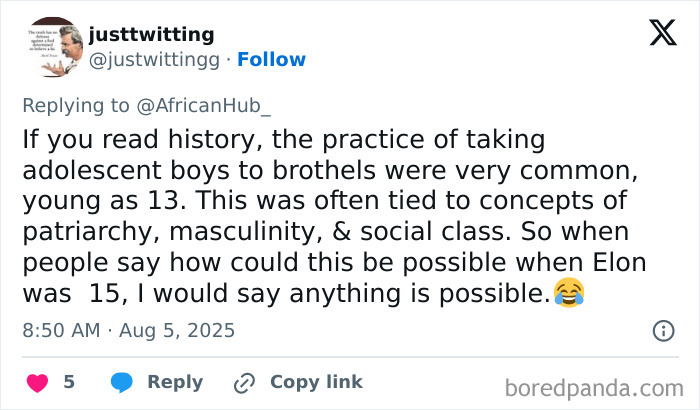Screen dimensions: 700x410
Task: Open the @AfricanHub_ mention link
Action: click(x=215, y=105)
